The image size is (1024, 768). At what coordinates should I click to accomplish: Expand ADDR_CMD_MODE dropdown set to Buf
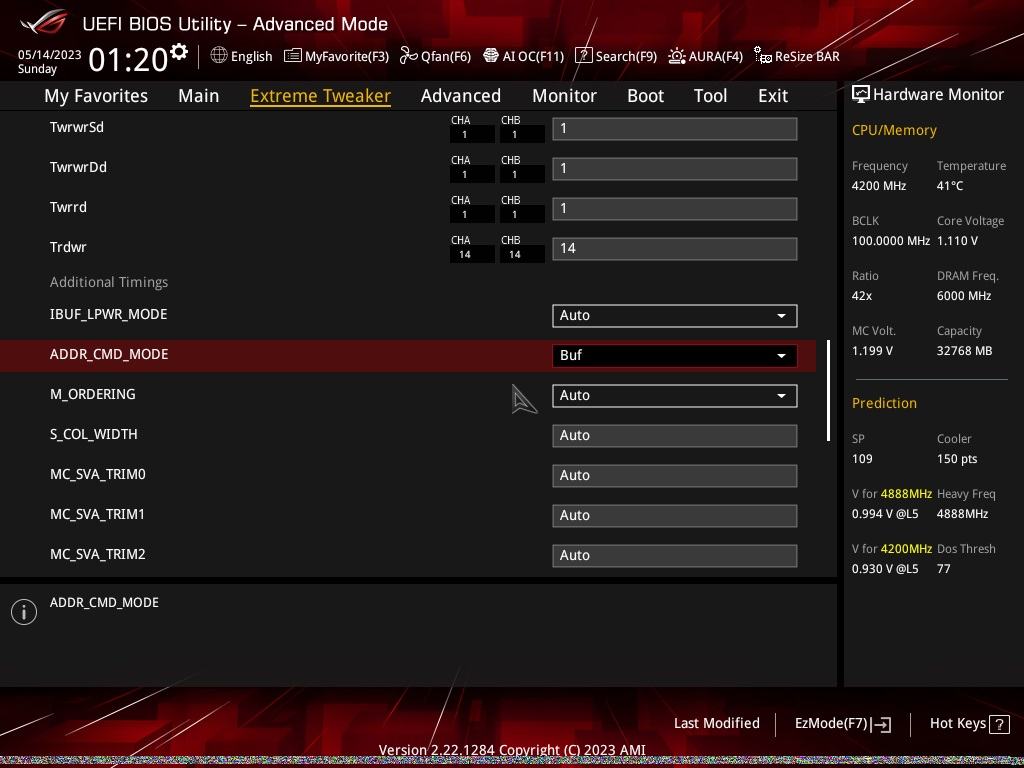[x=675, y=355]
